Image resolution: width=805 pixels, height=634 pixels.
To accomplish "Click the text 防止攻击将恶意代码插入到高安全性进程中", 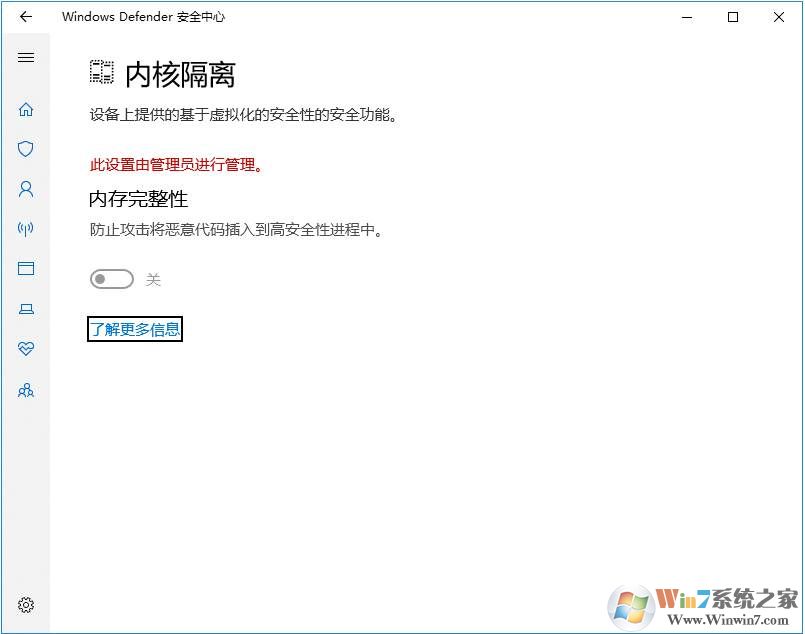I will point(236,229).
